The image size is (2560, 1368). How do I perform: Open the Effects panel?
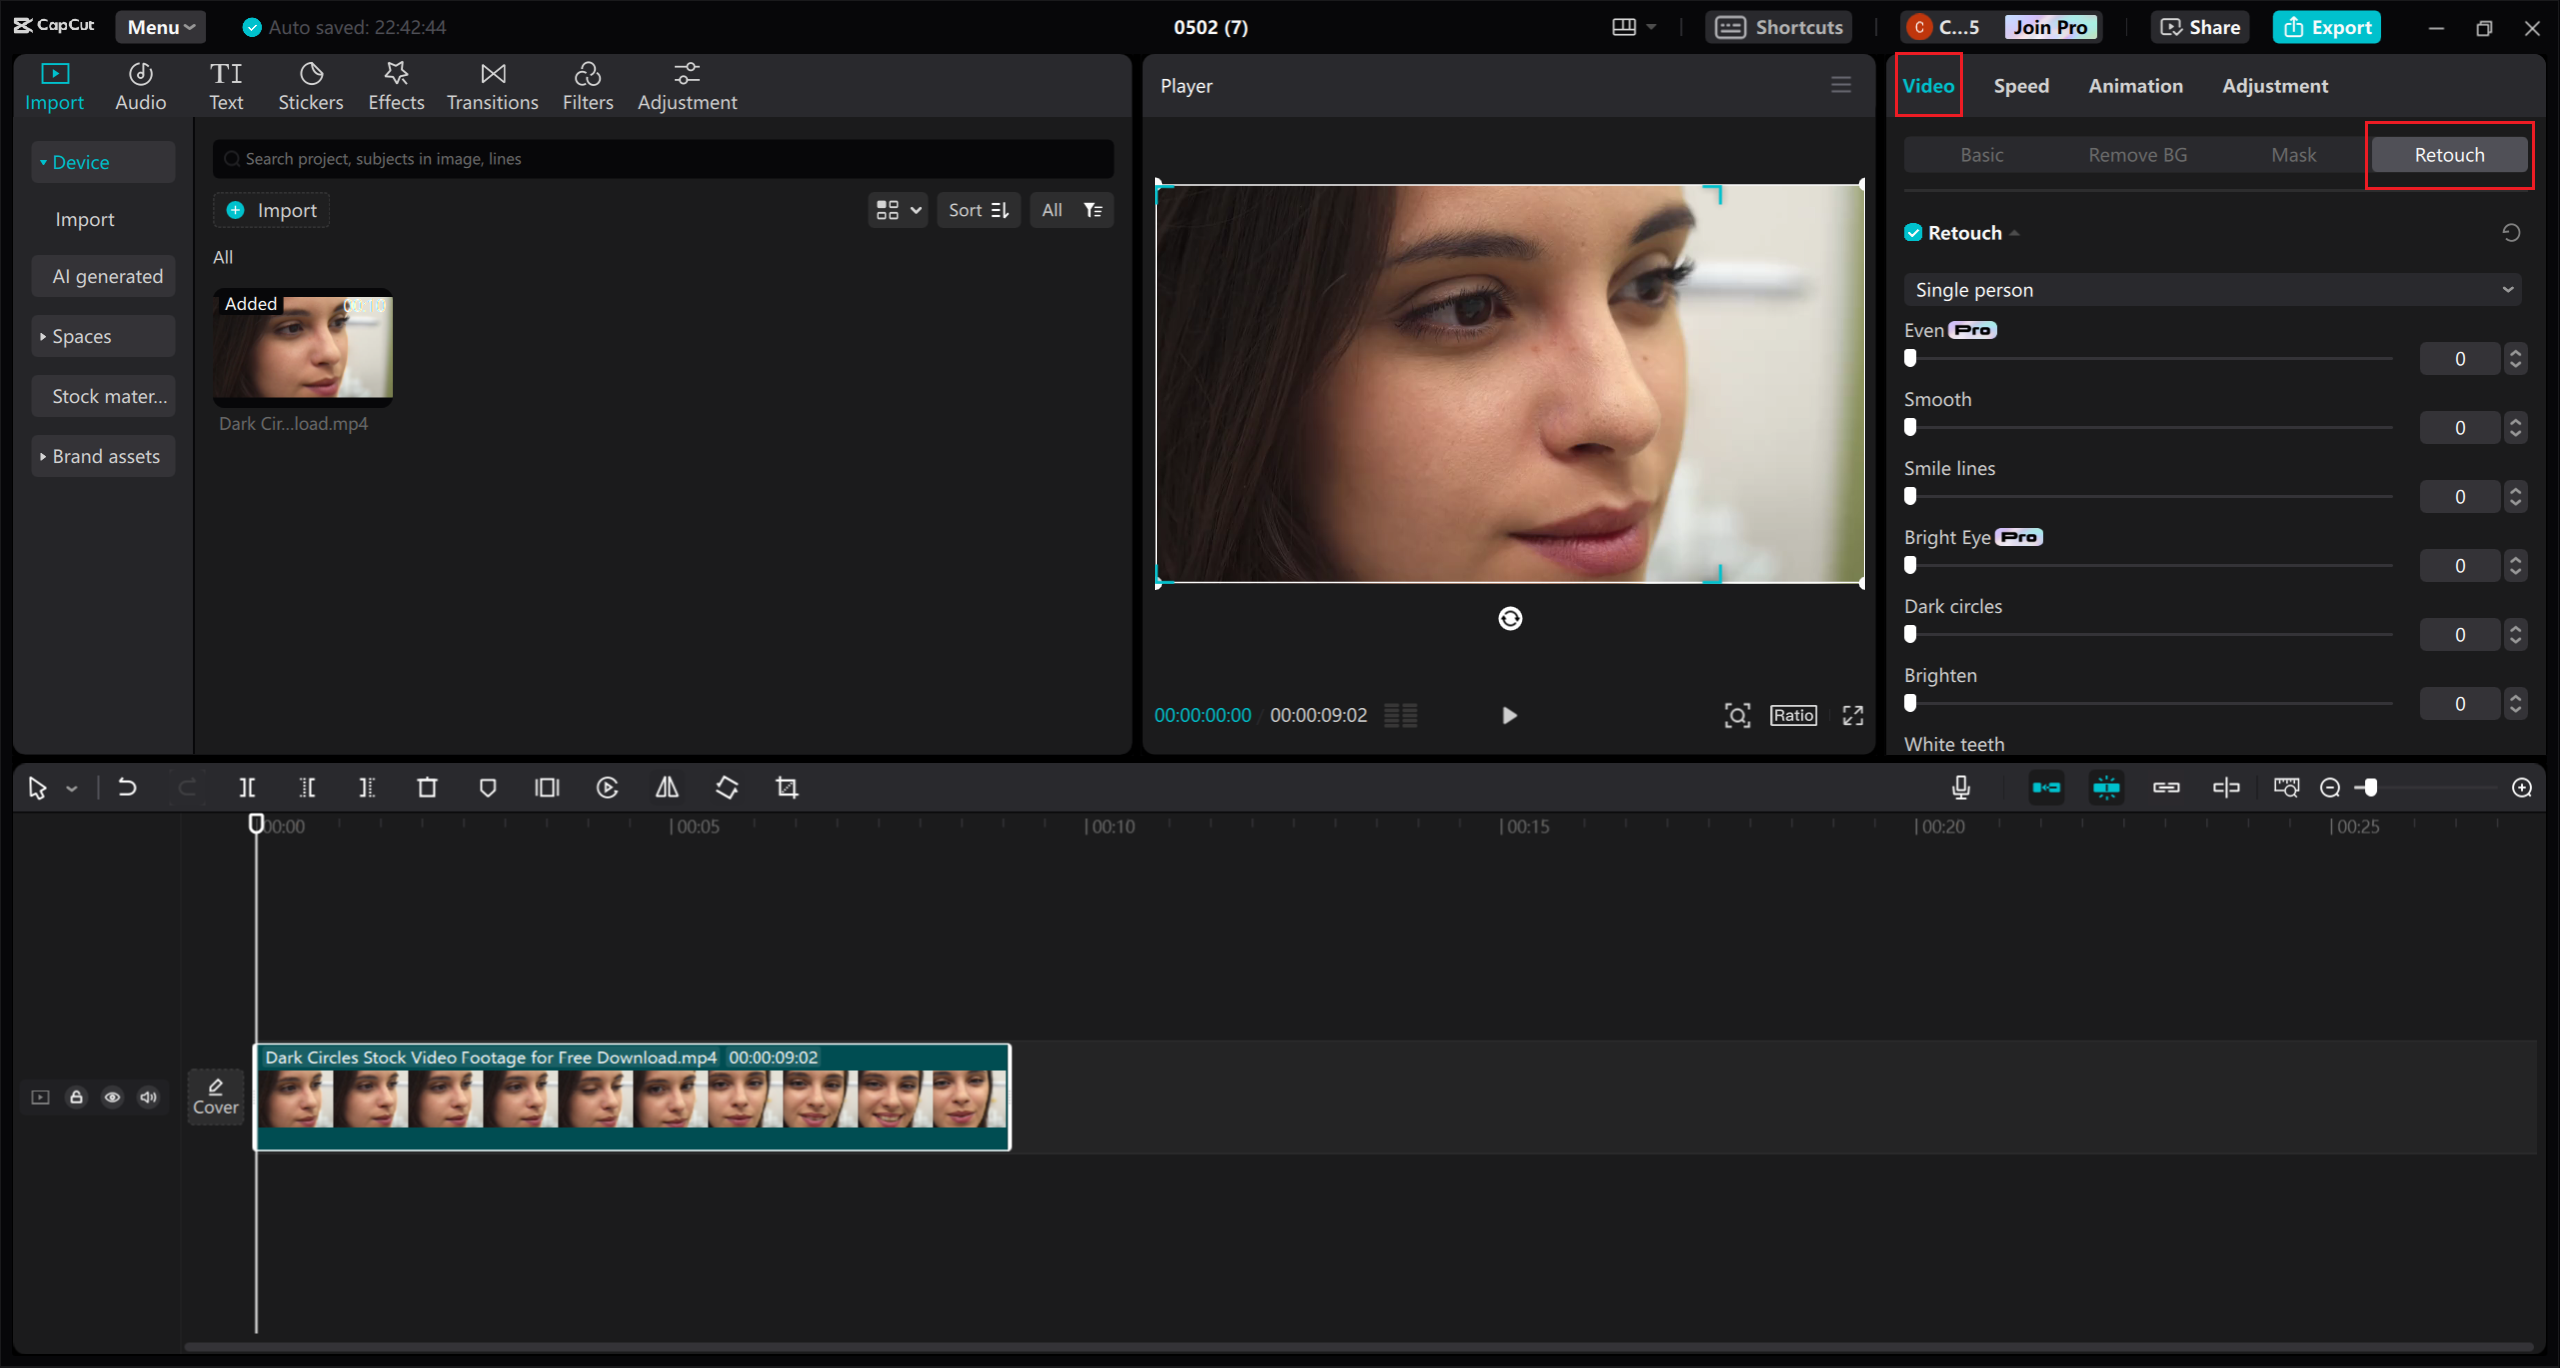tap(396, 85)
